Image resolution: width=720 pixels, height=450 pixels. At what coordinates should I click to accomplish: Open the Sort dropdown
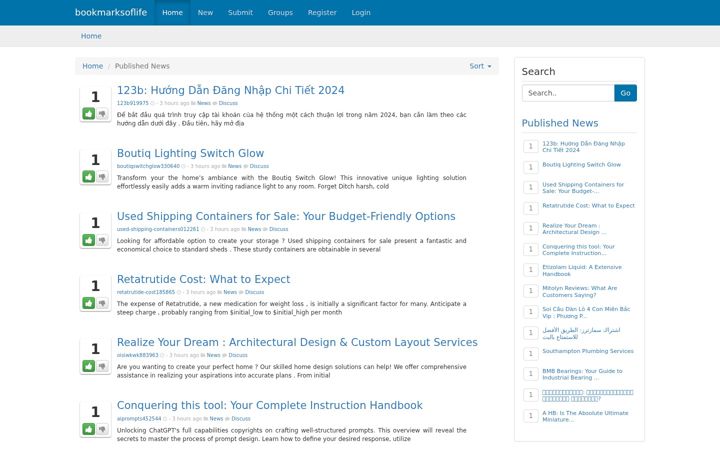pos(480,66)
